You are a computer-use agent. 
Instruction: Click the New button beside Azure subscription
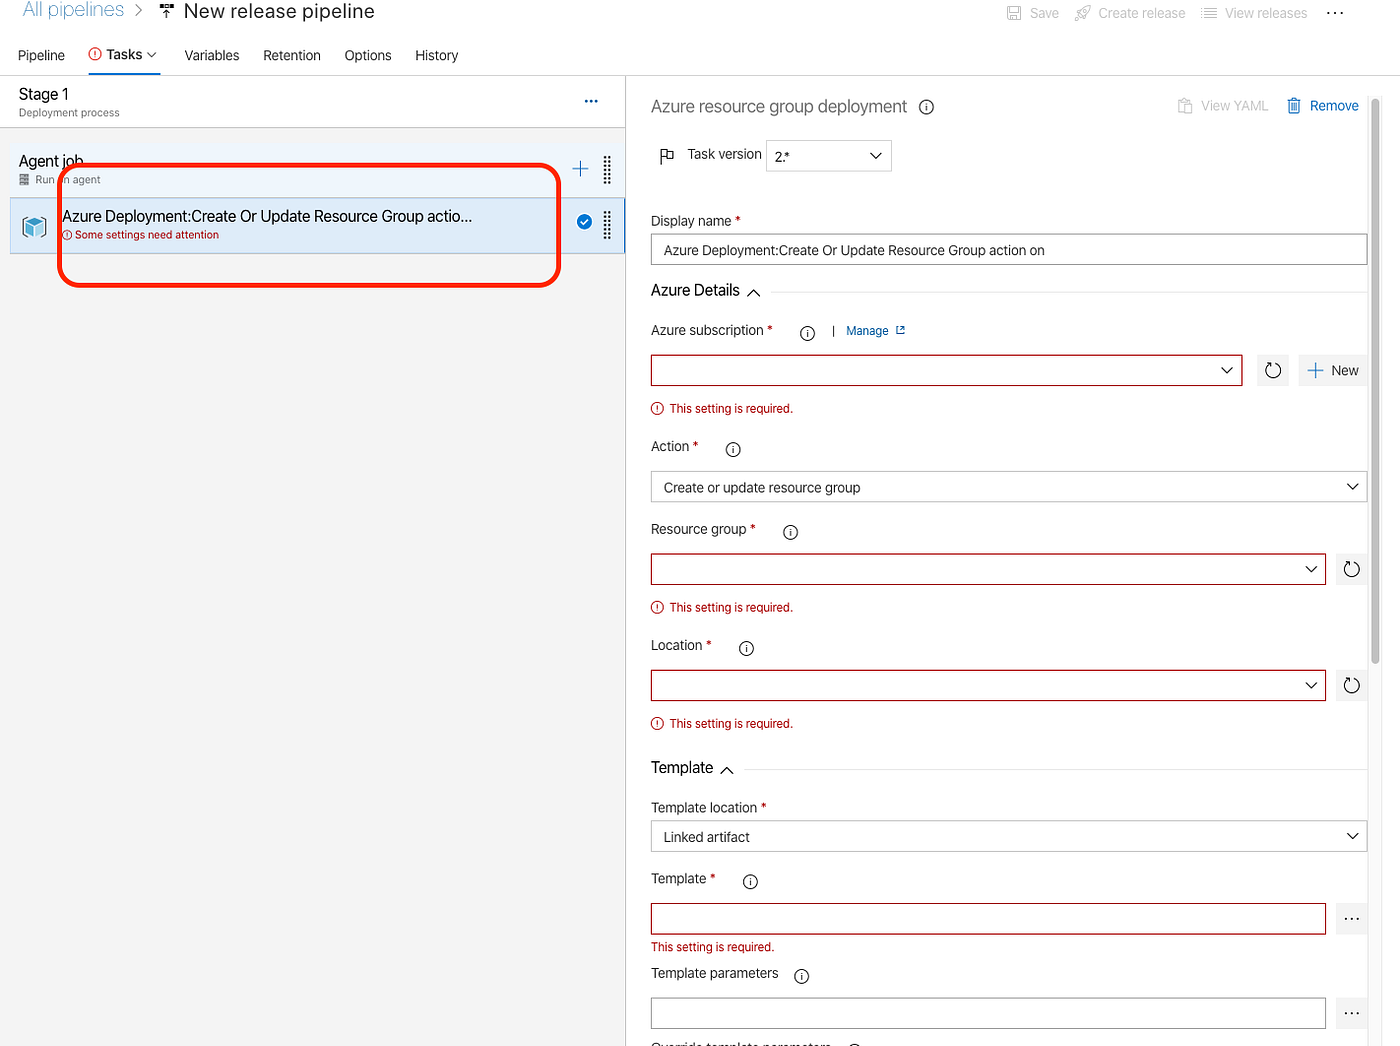coord(1332,370)
